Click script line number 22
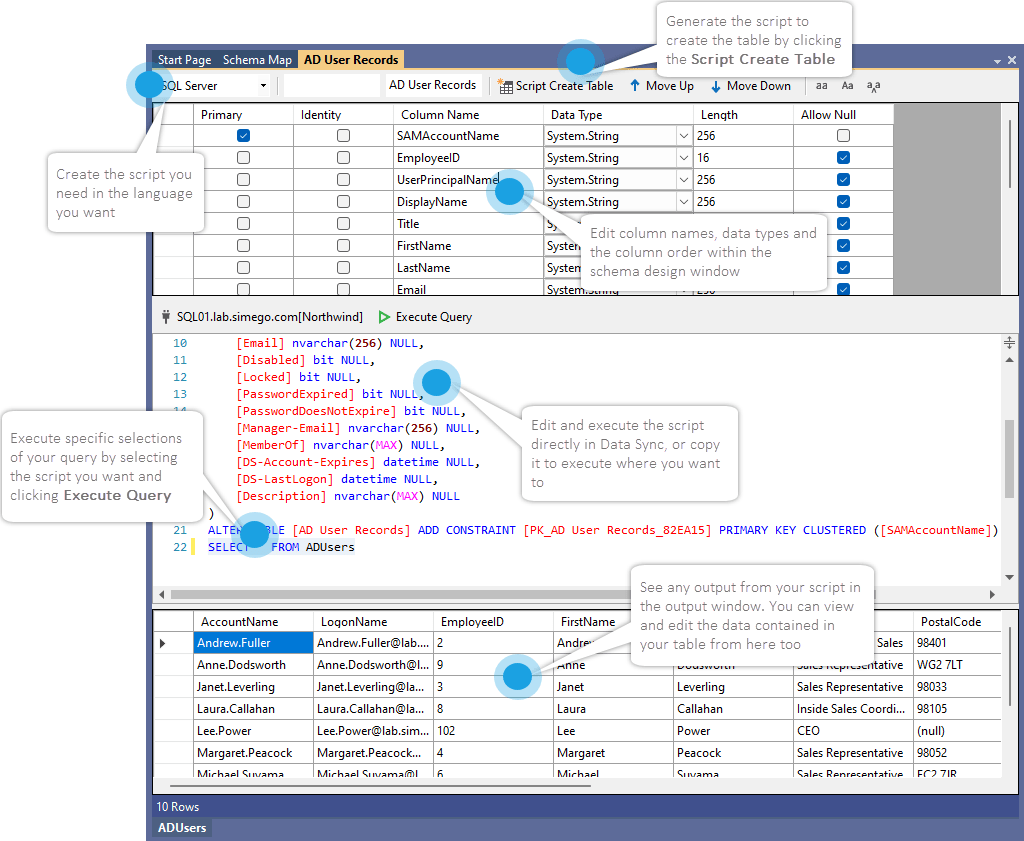1024x841 pixels. (x=180, y=547)
